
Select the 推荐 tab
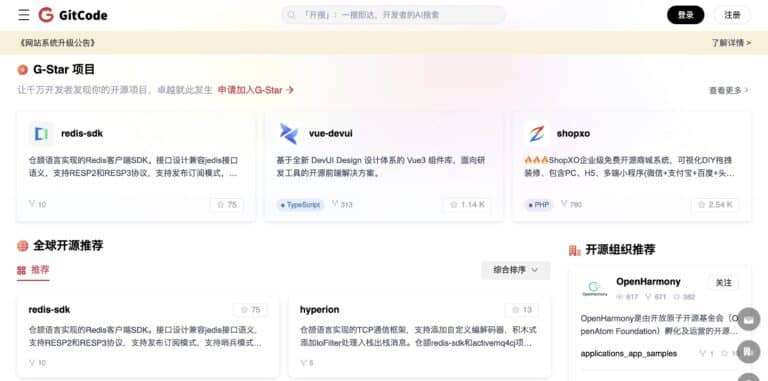tap(33, 270)
